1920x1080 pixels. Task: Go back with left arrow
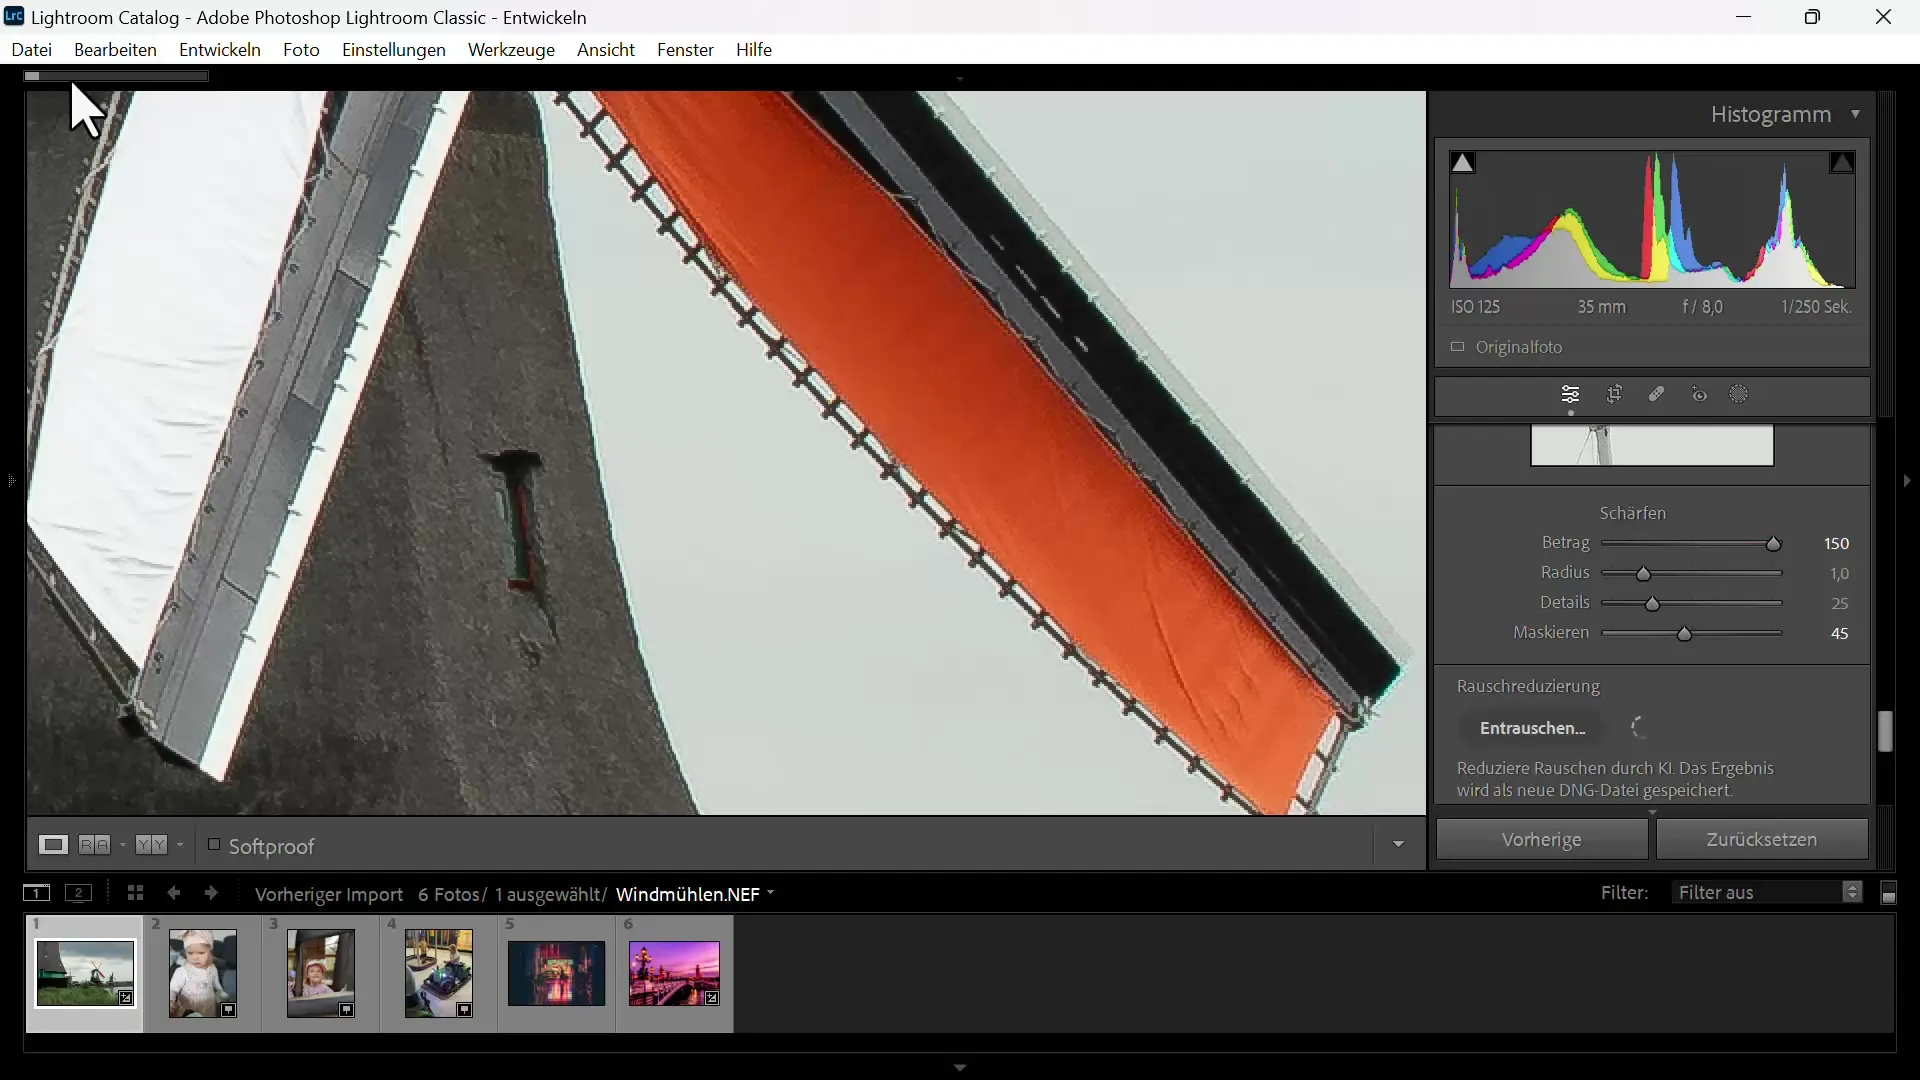174,893
